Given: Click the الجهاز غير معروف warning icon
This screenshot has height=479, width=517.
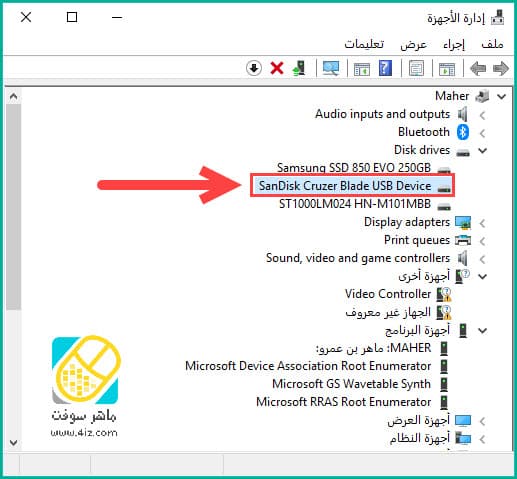Looking at the screenshot, I should coord(444,312).
